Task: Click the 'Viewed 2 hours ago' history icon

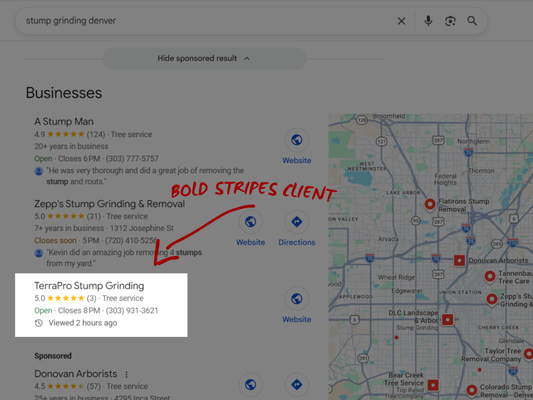Action: (39, 323)
